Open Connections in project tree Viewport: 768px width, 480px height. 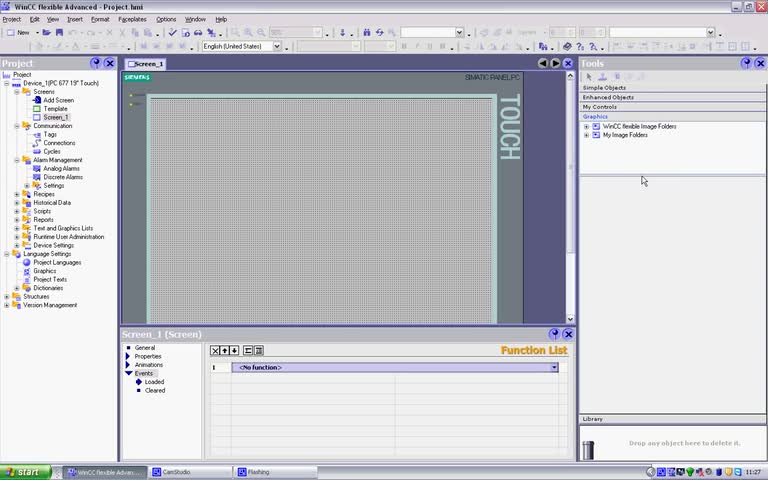tap(59, 143)
